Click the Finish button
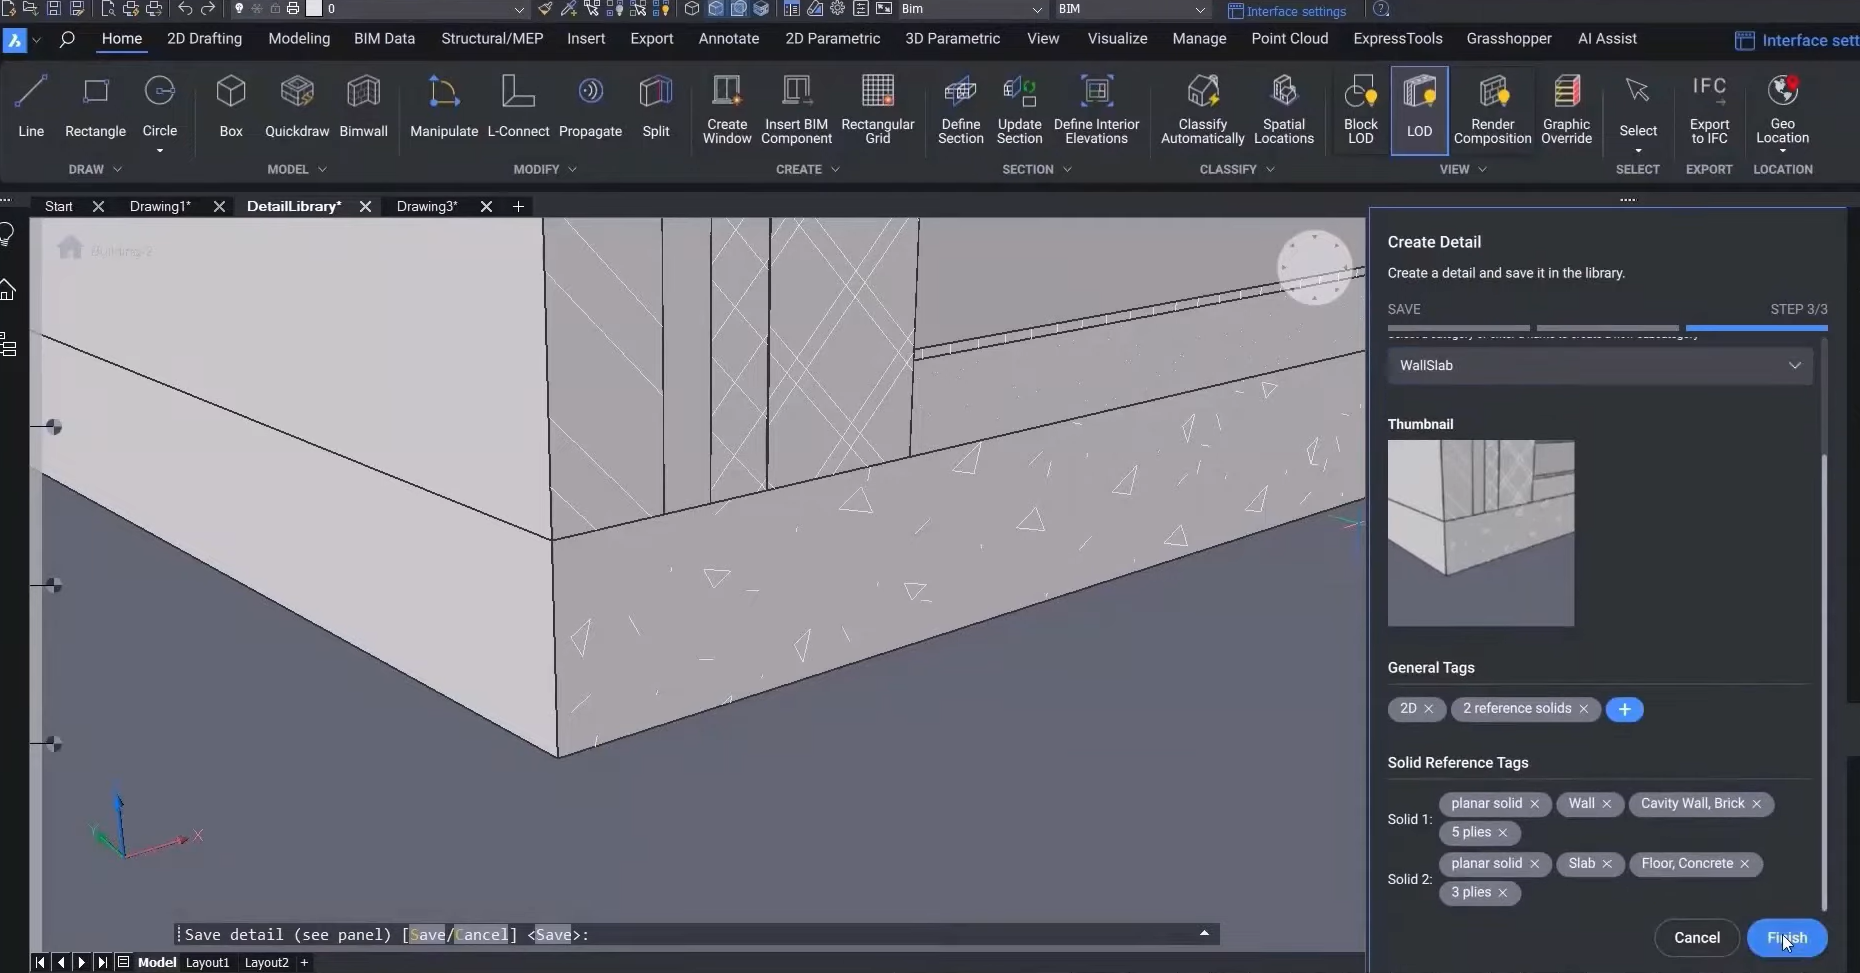 tap(1789, 938)
